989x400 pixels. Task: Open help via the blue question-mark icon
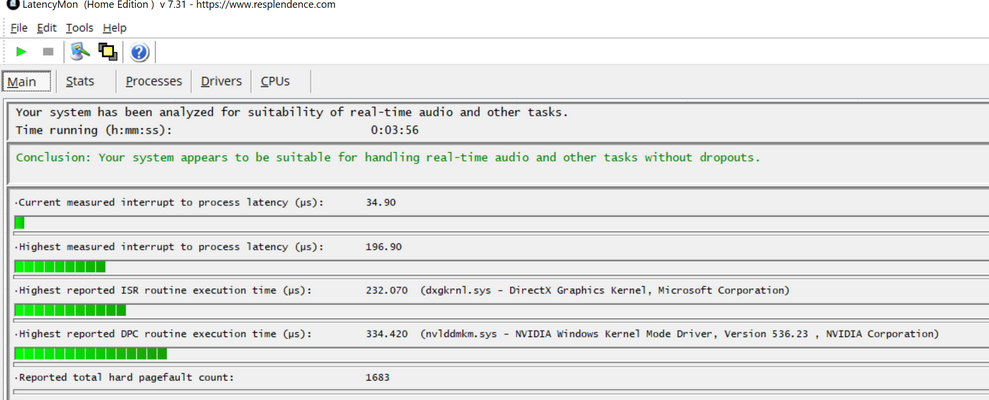139,52
